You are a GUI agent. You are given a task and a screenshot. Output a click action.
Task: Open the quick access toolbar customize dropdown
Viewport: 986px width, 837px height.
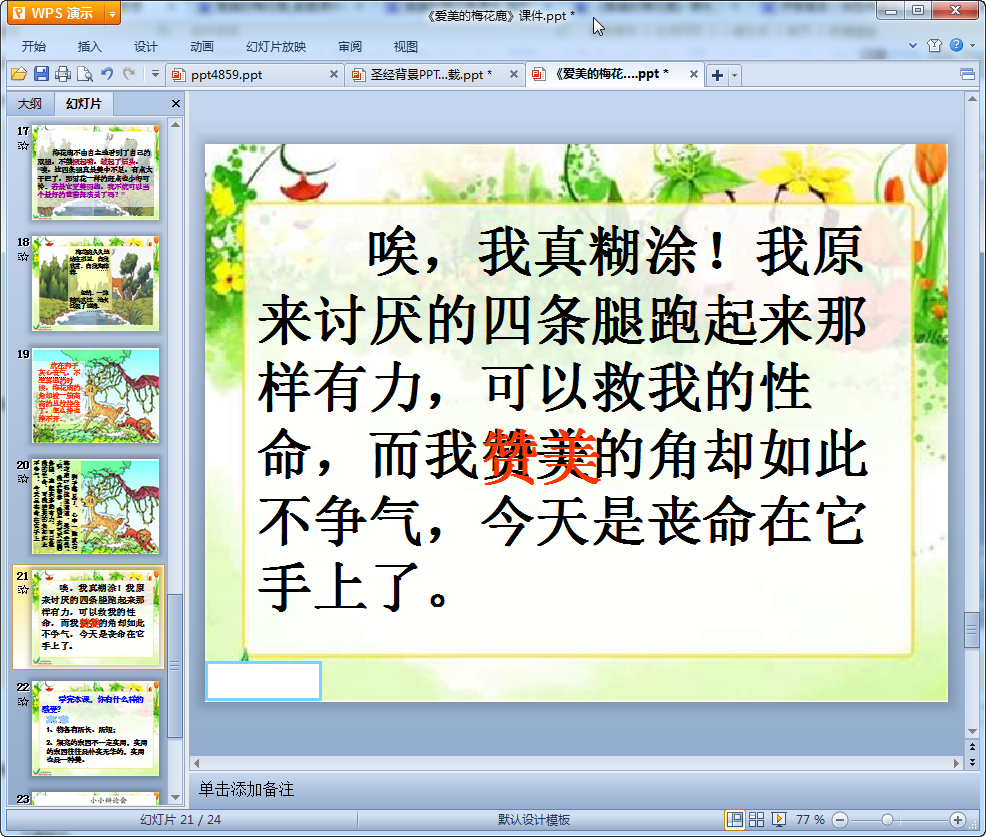click(155, 74)
